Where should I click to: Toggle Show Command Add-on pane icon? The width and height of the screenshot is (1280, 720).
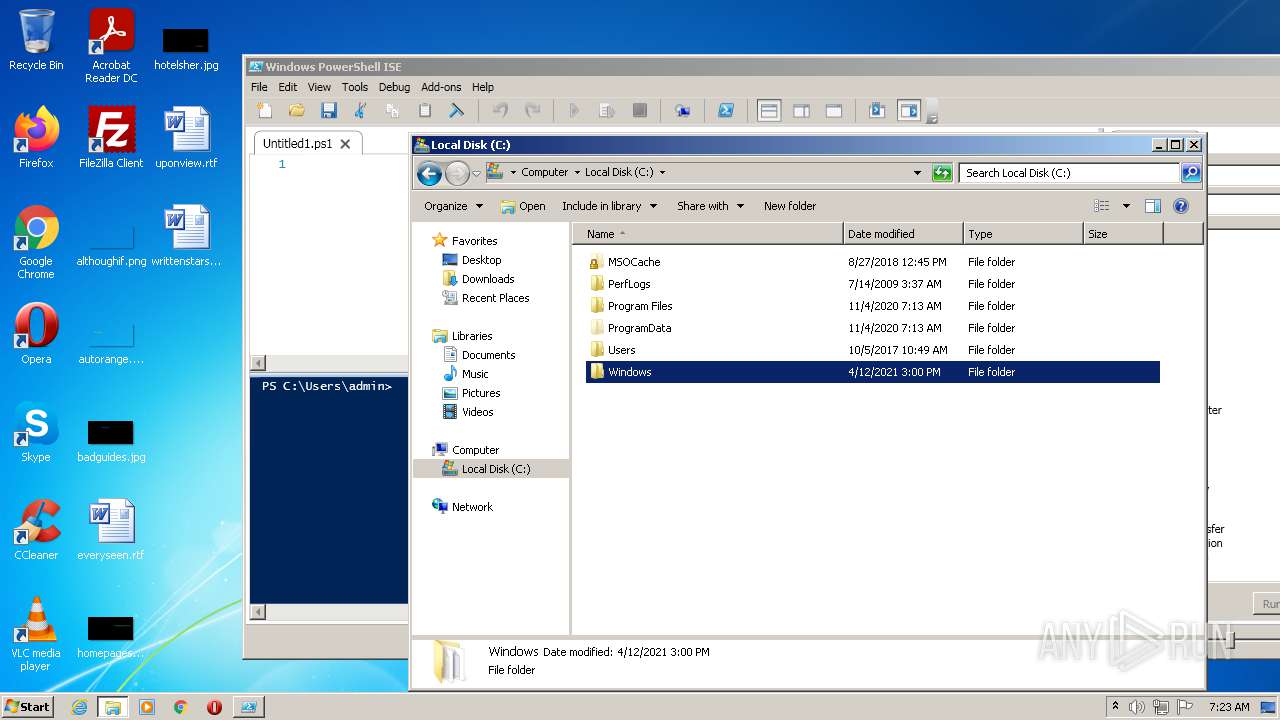tap(909, 111)
